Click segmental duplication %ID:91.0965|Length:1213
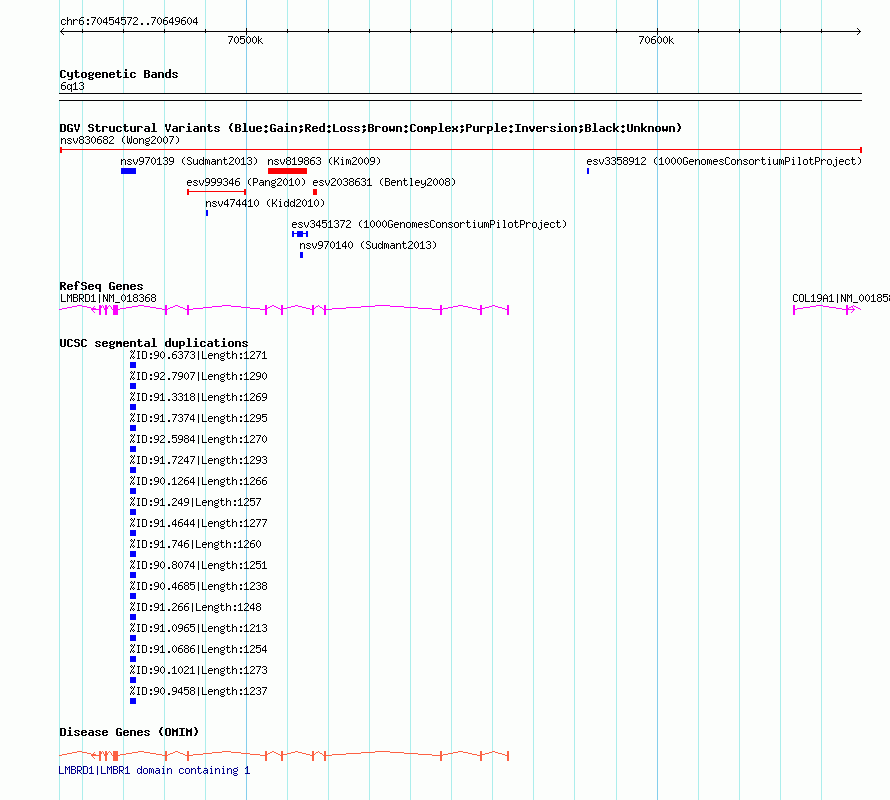Viewport: 890px width, 800px height. tap(198, 629)
